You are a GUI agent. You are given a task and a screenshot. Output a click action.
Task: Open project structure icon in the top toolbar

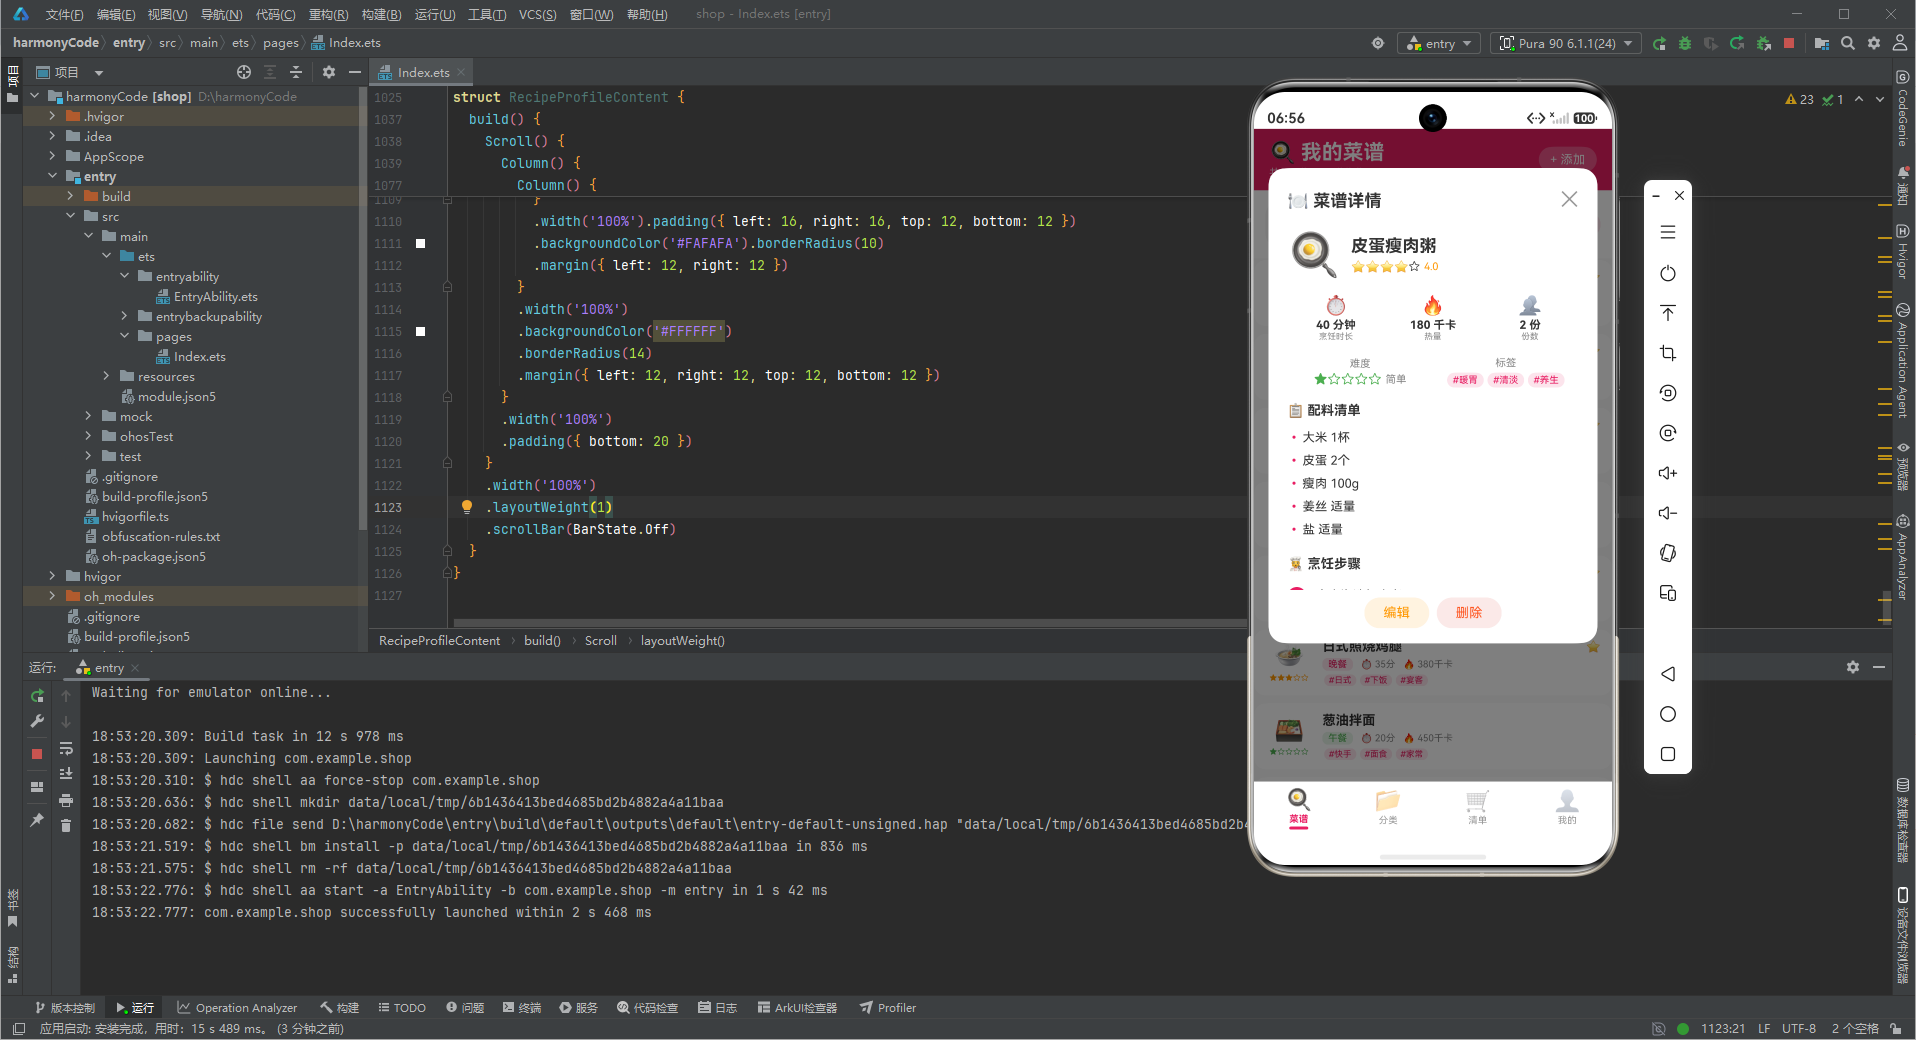(x=1822, y=43)
